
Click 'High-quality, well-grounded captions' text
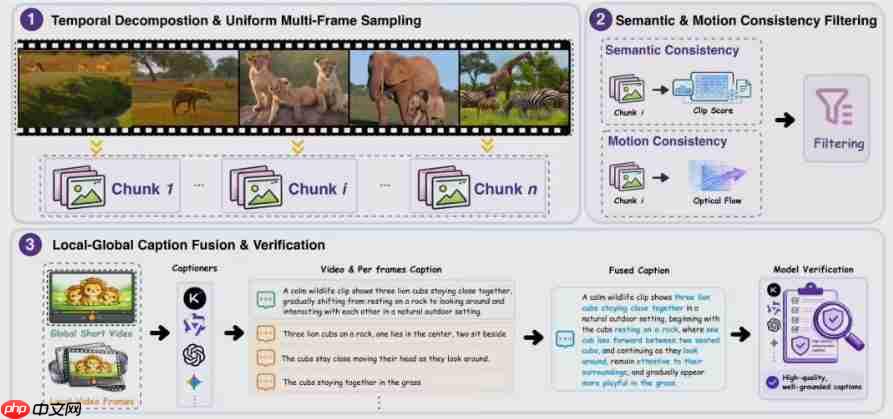point(823,382)
